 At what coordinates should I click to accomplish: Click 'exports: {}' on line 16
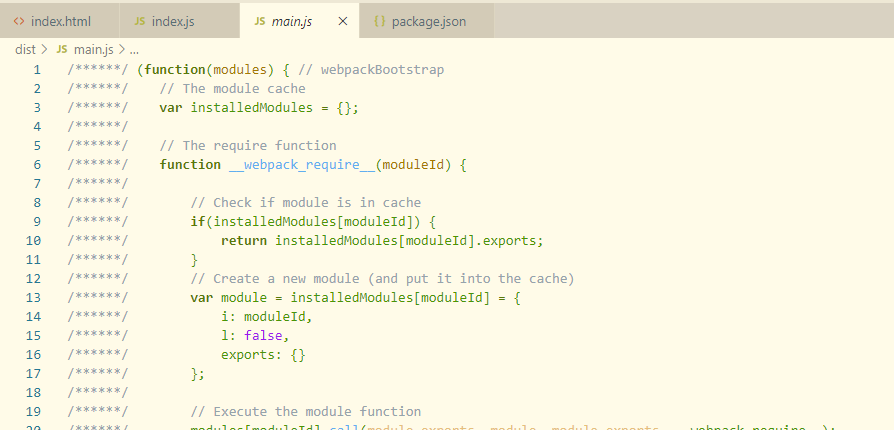coord(263,355)
